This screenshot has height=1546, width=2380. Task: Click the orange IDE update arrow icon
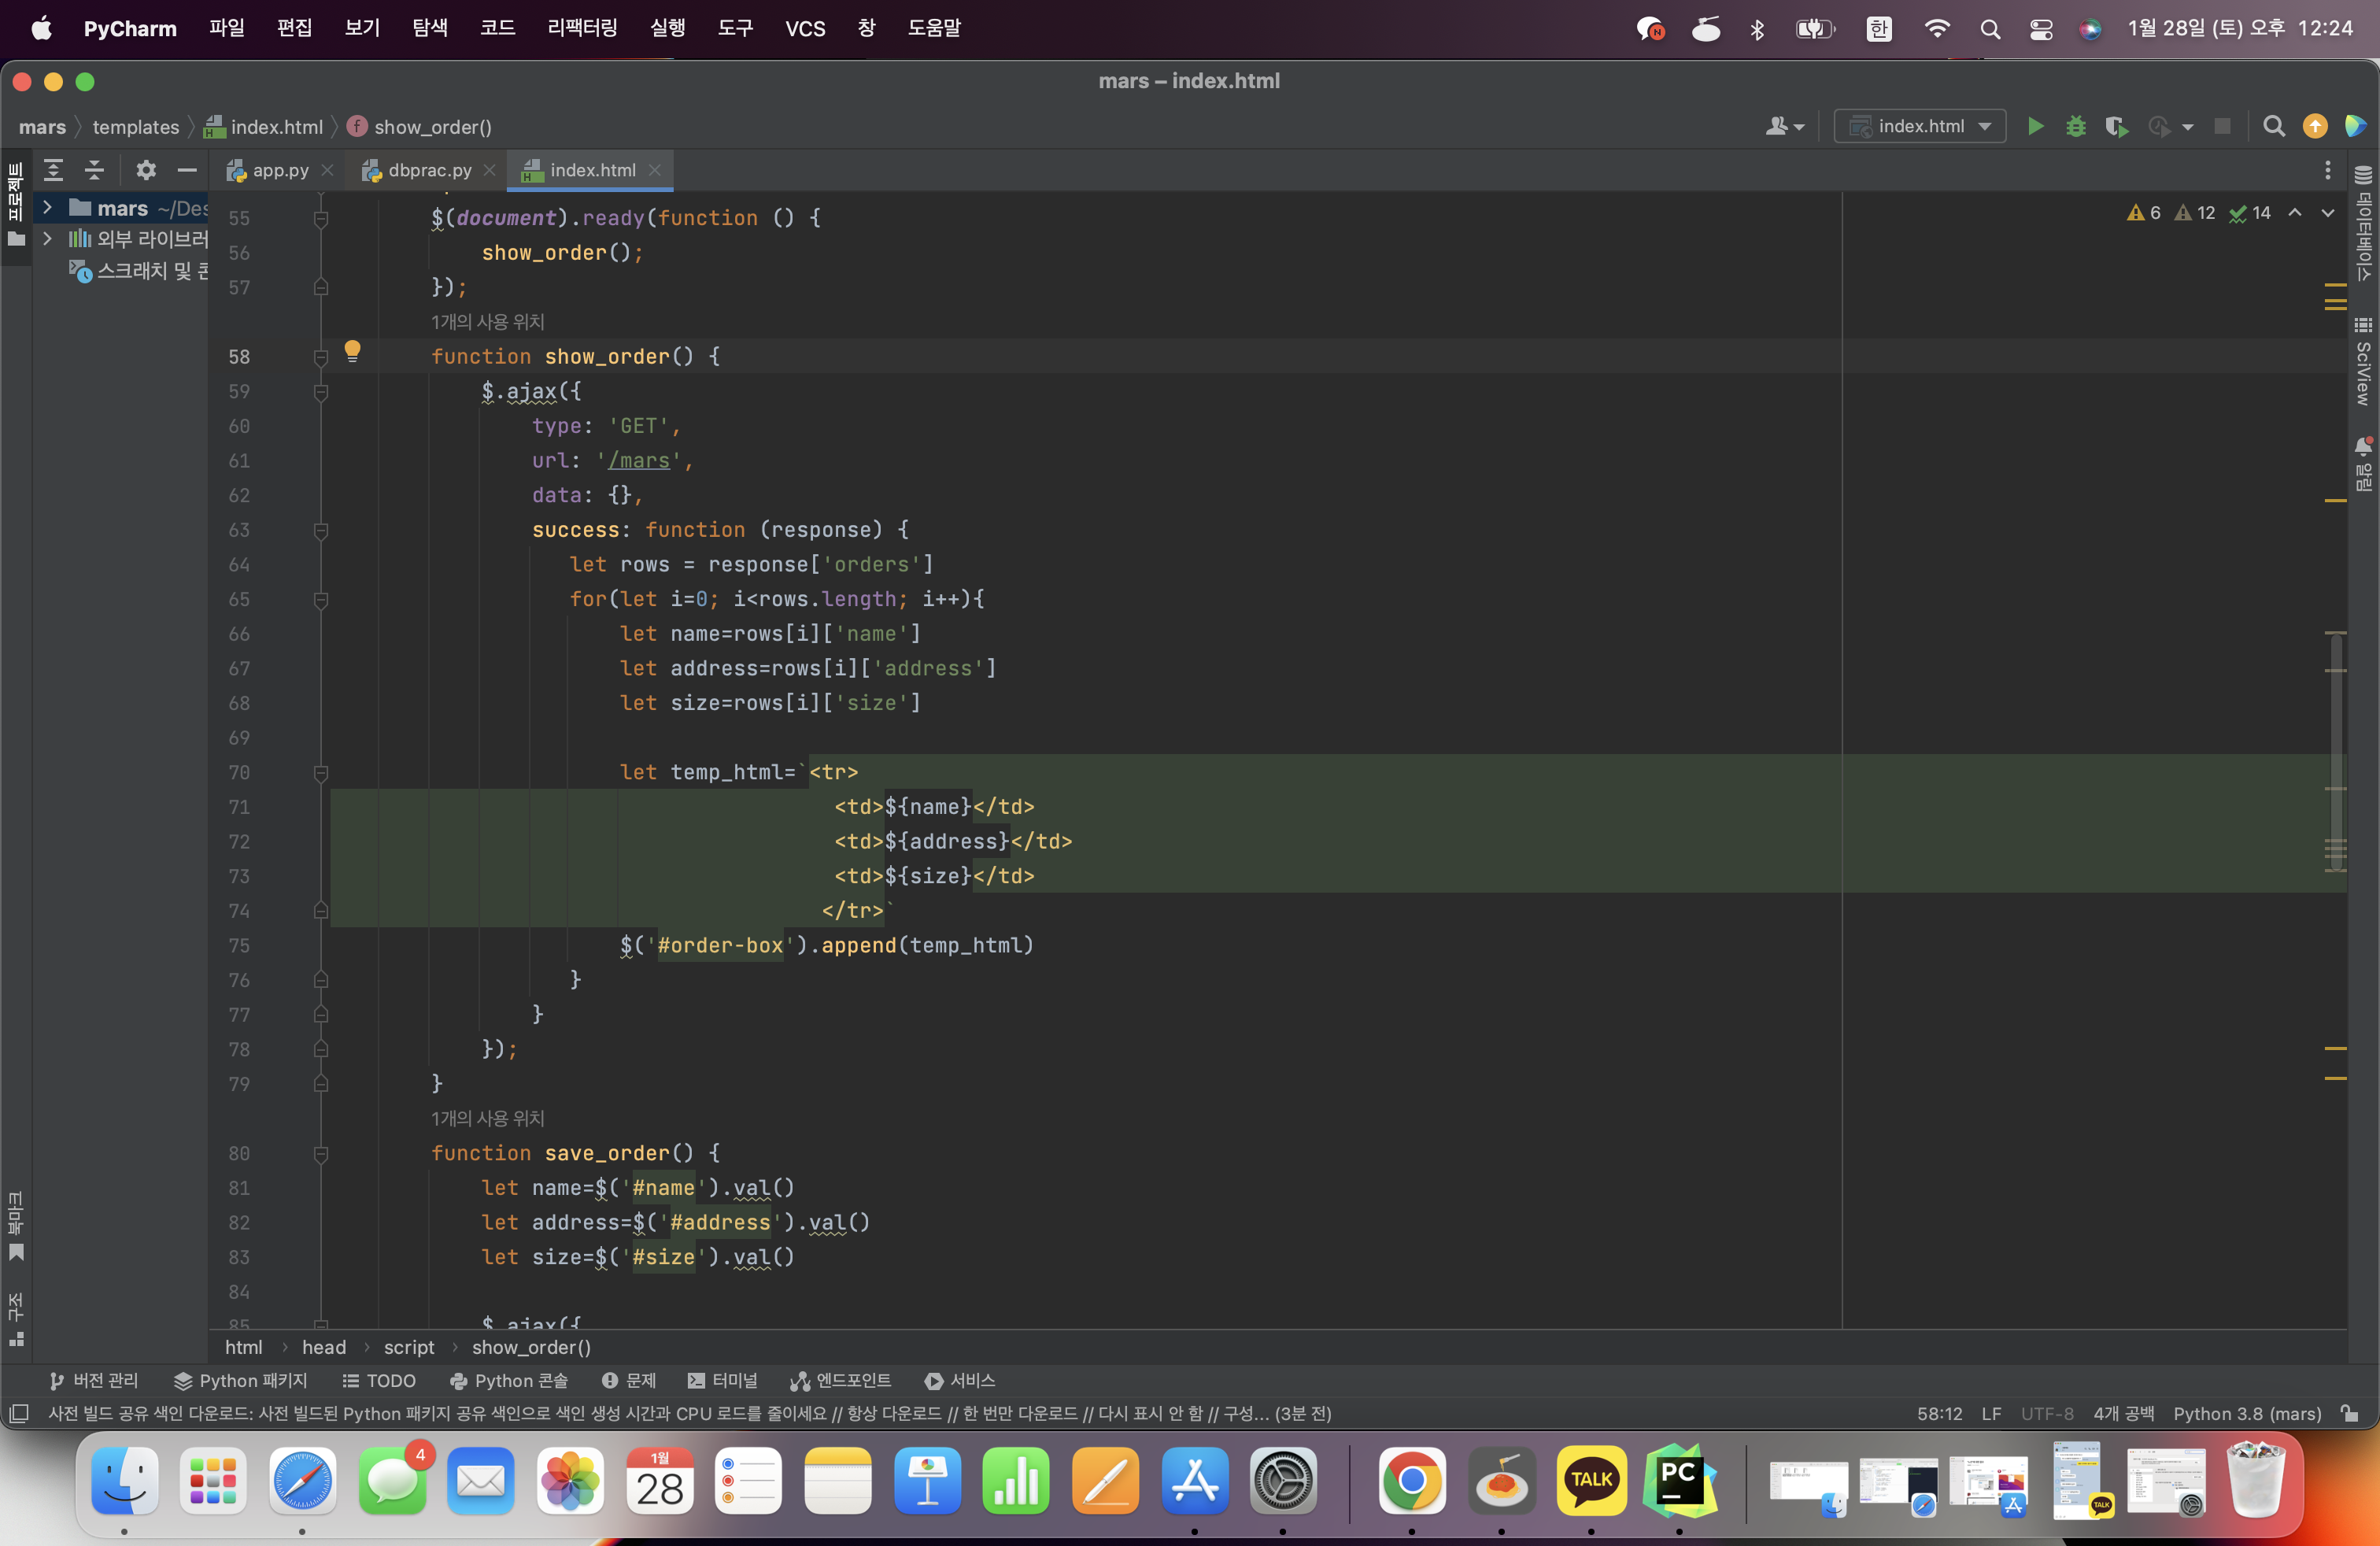point(2315,127)
